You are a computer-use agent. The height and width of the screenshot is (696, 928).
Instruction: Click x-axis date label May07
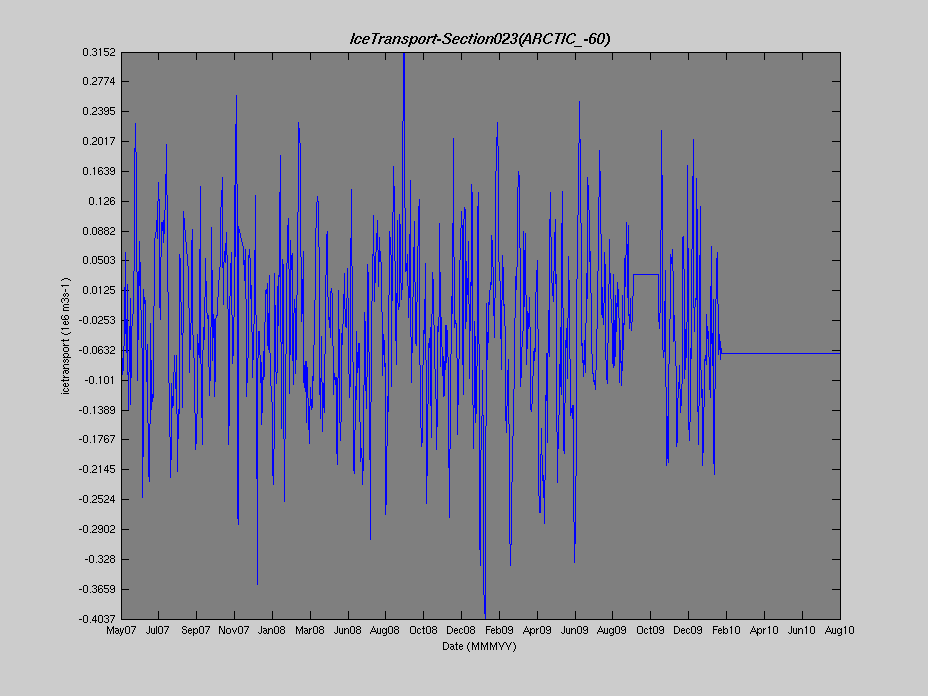coord(121,630)
